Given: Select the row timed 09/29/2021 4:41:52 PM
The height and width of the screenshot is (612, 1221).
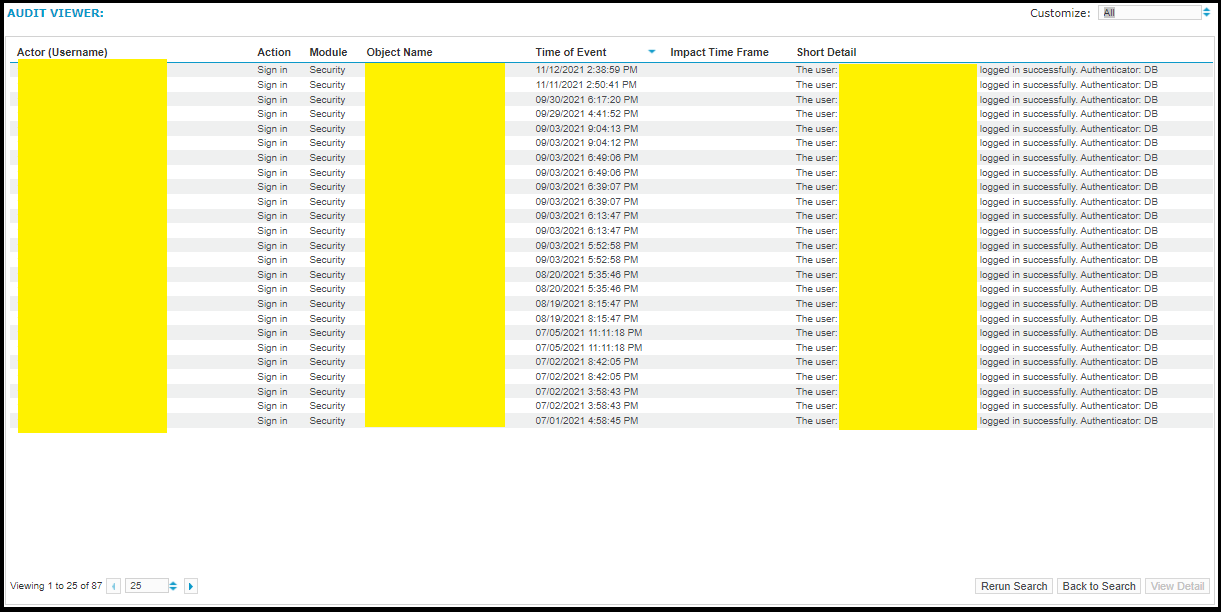Looking at the screenshot, I should 611,114.
